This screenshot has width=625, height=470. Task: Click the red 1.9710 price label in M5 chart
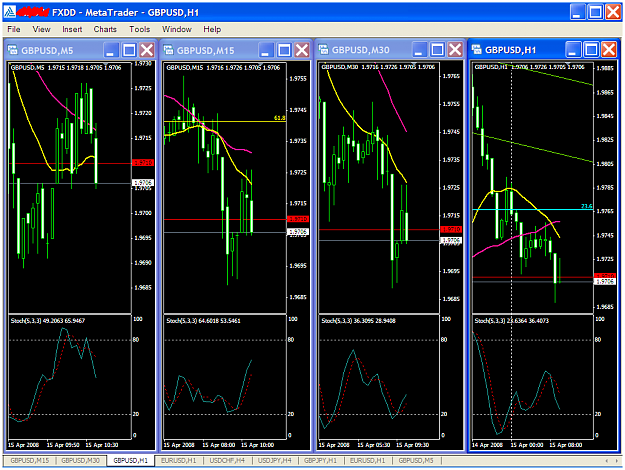pos(143,163)
